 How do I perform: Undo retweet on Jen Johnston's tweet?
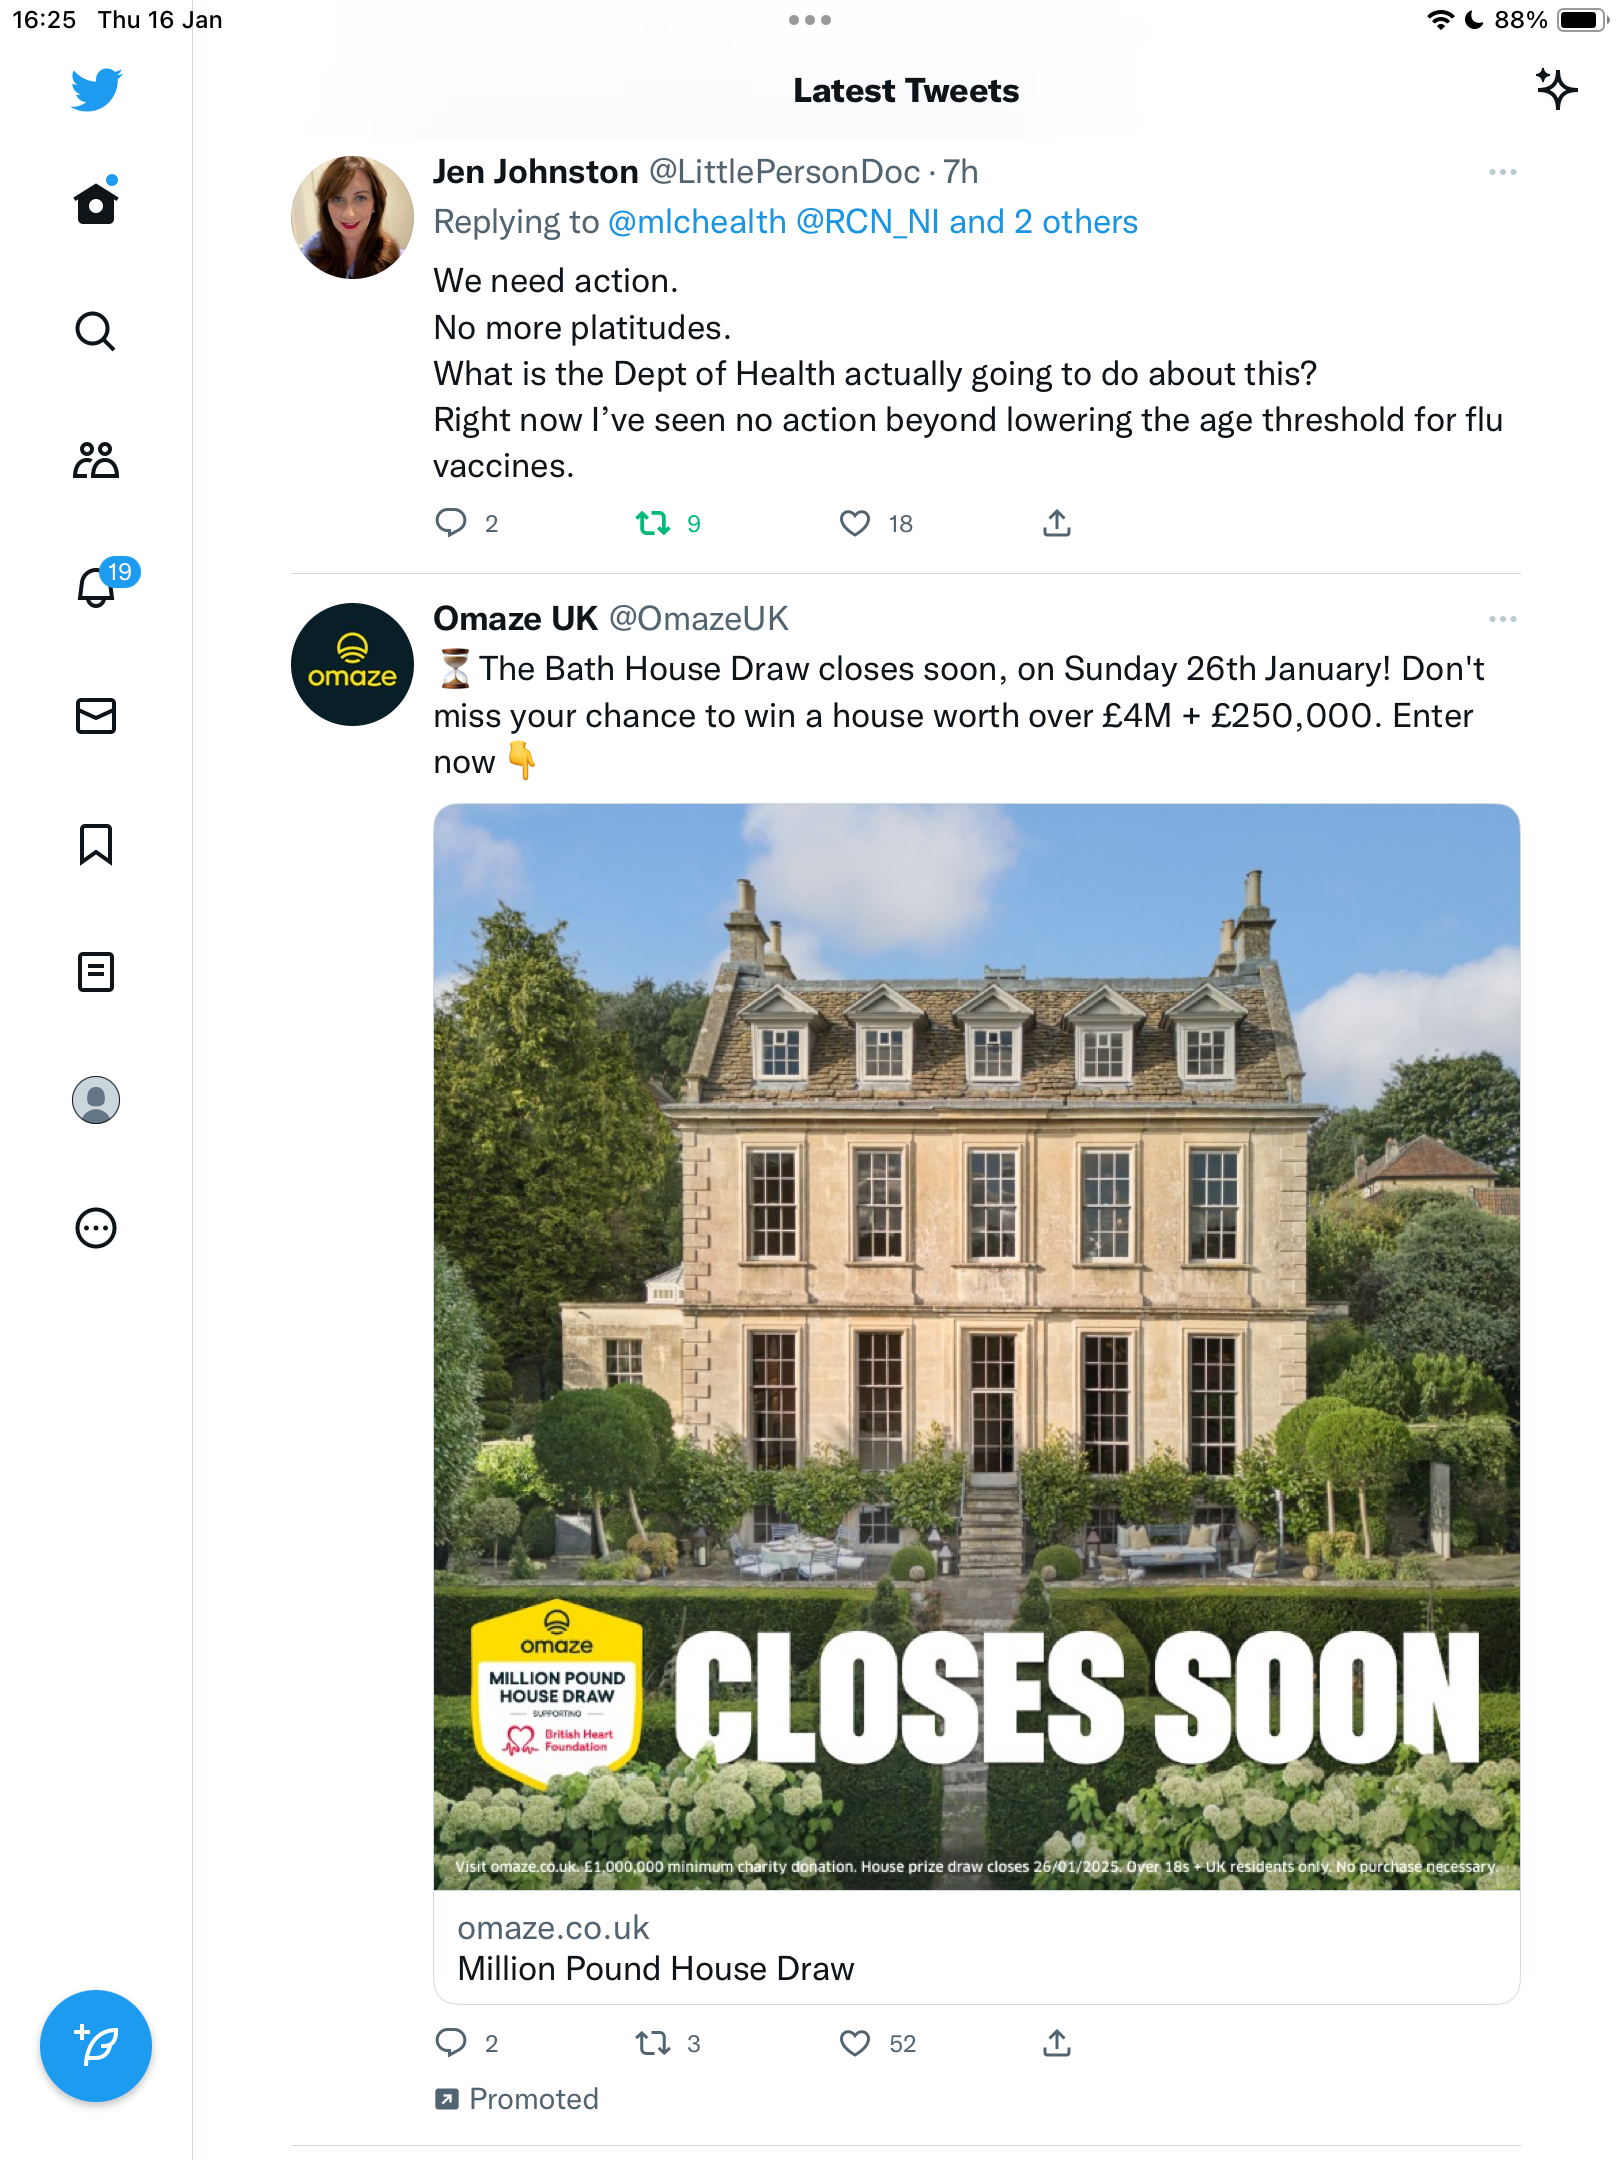coord(653,523)
